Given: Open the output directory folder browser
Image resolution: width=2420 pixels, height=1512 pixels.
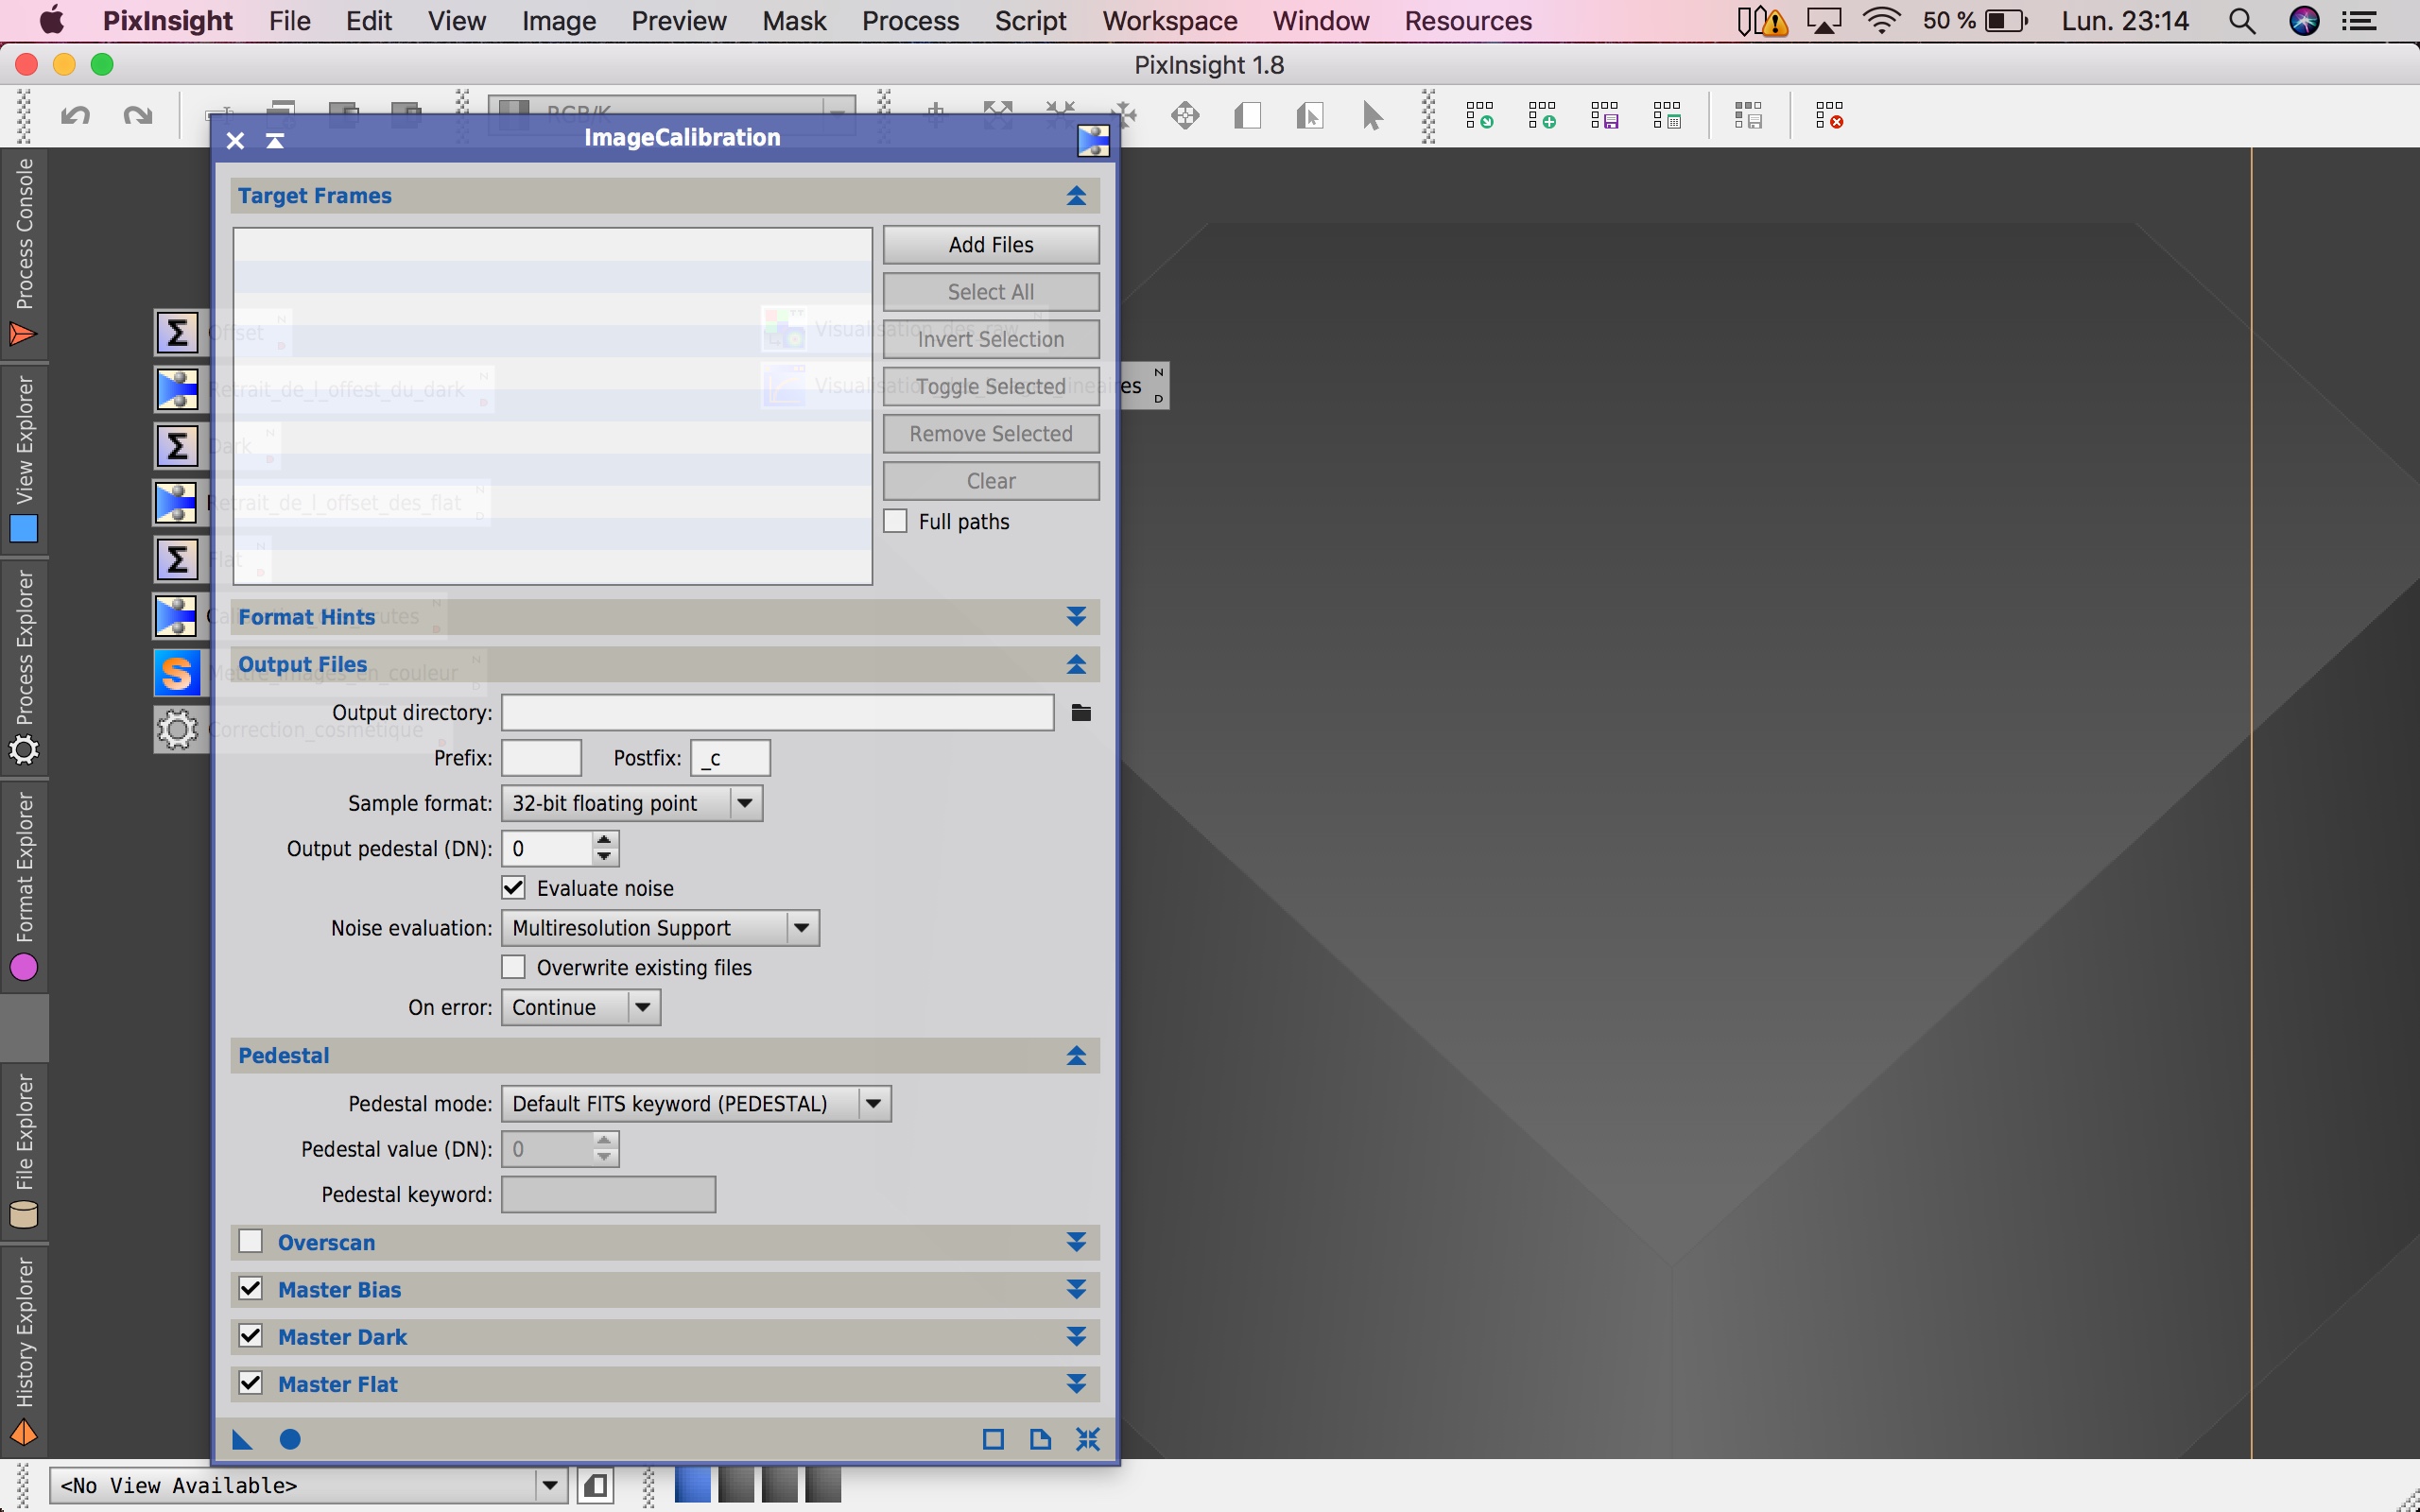Looking at the screenshot, I should [1081, 713].
